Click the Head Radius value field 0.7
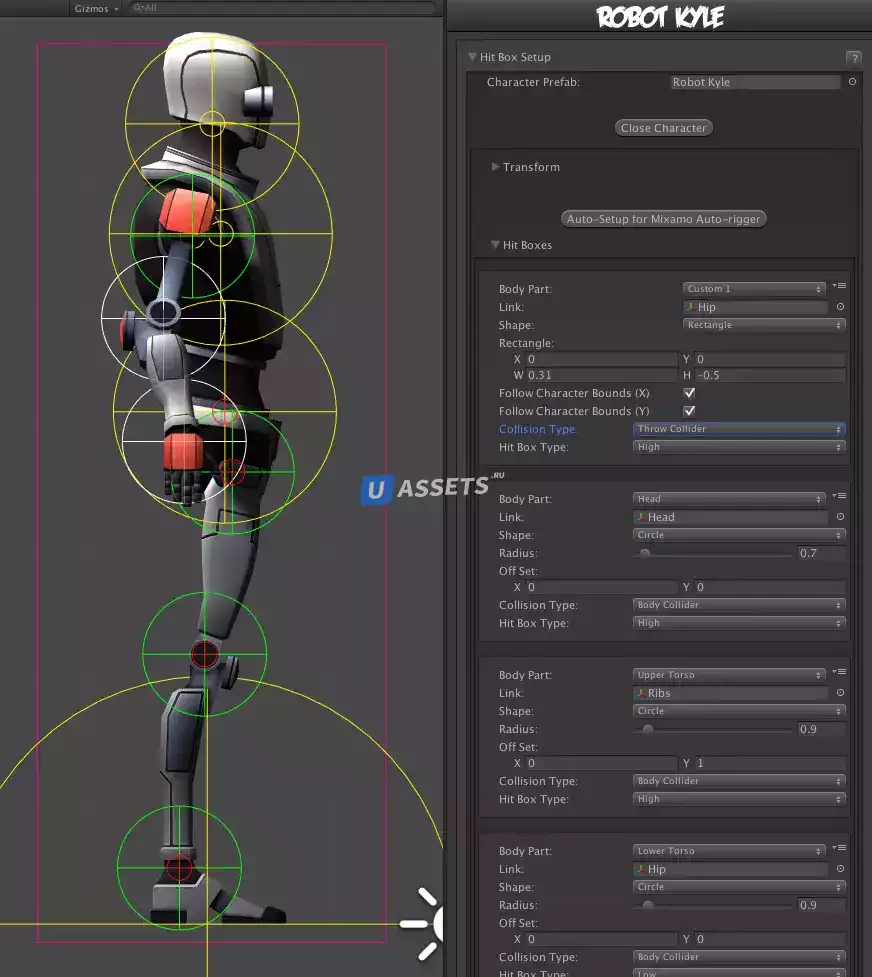The height and width of the screenshot is (977, 872). click(x=822, y=553)
